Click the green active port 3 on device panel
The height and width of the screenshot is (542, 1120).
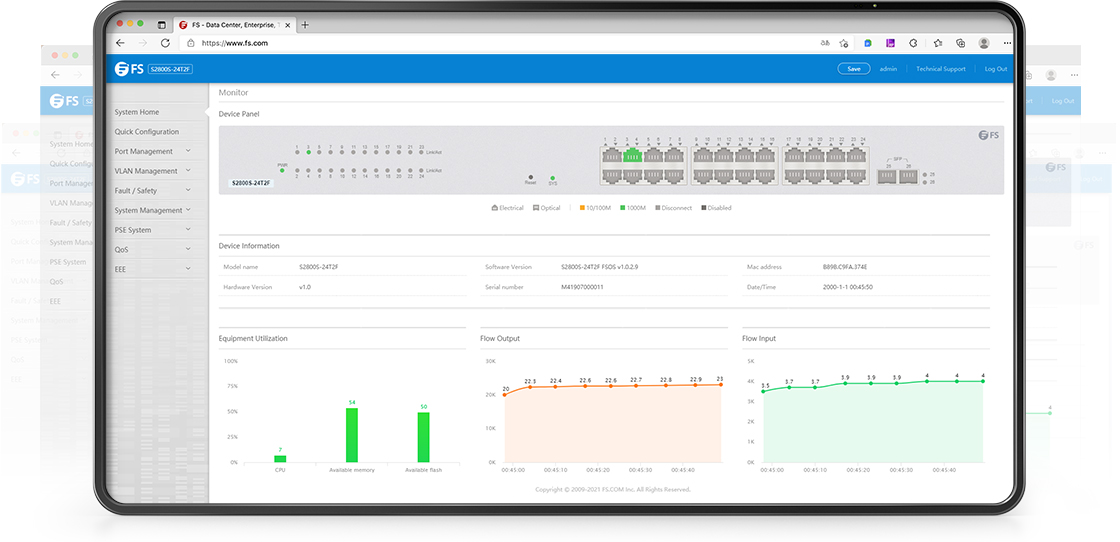coord(631,156)
